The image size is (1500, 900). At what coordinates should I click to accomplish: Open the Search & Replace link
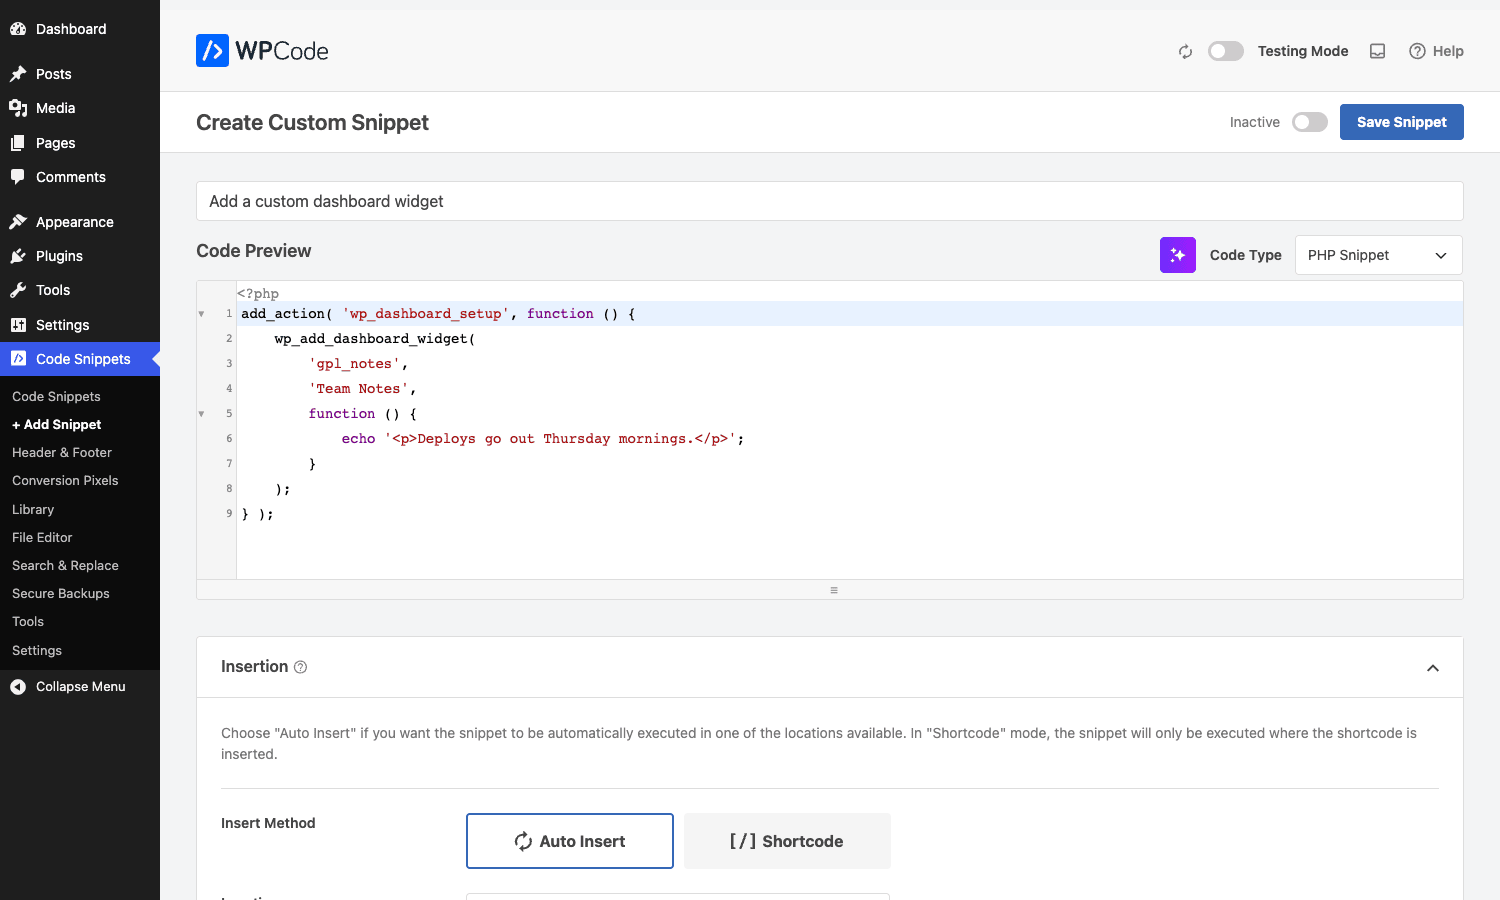coord(65,566)
